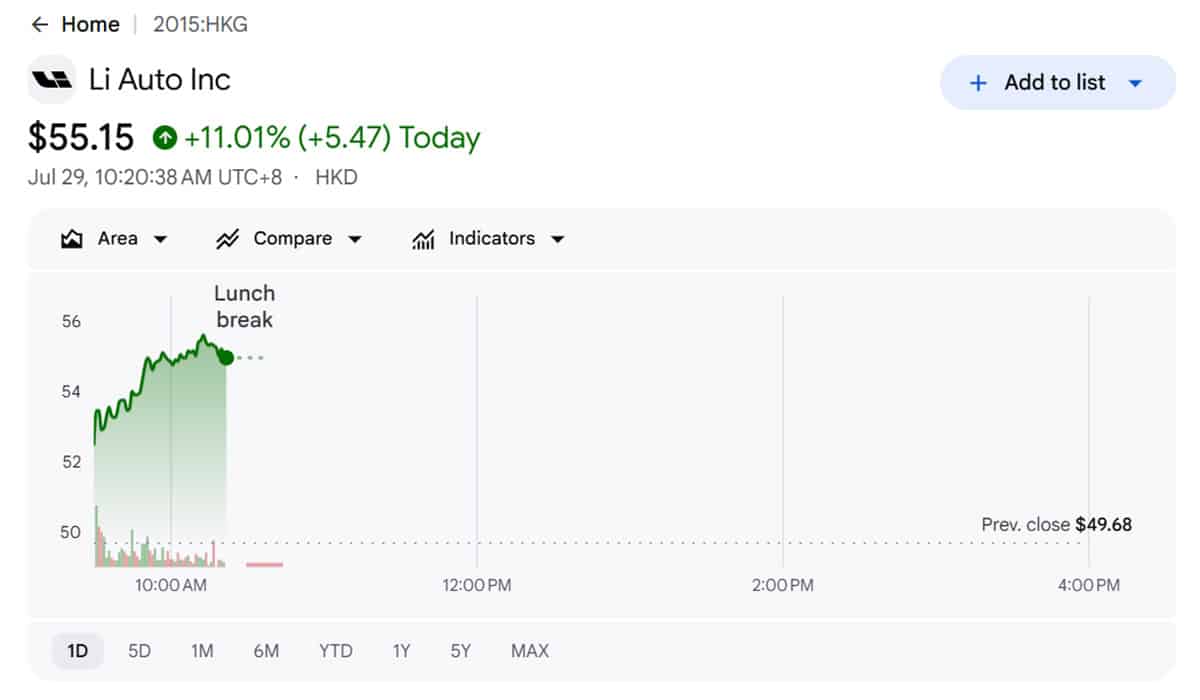Image resolution: width=1200 pixels, height=700 pixels.
Task: Click the Prev. close $49.68 label
Action: [1057, 524]
